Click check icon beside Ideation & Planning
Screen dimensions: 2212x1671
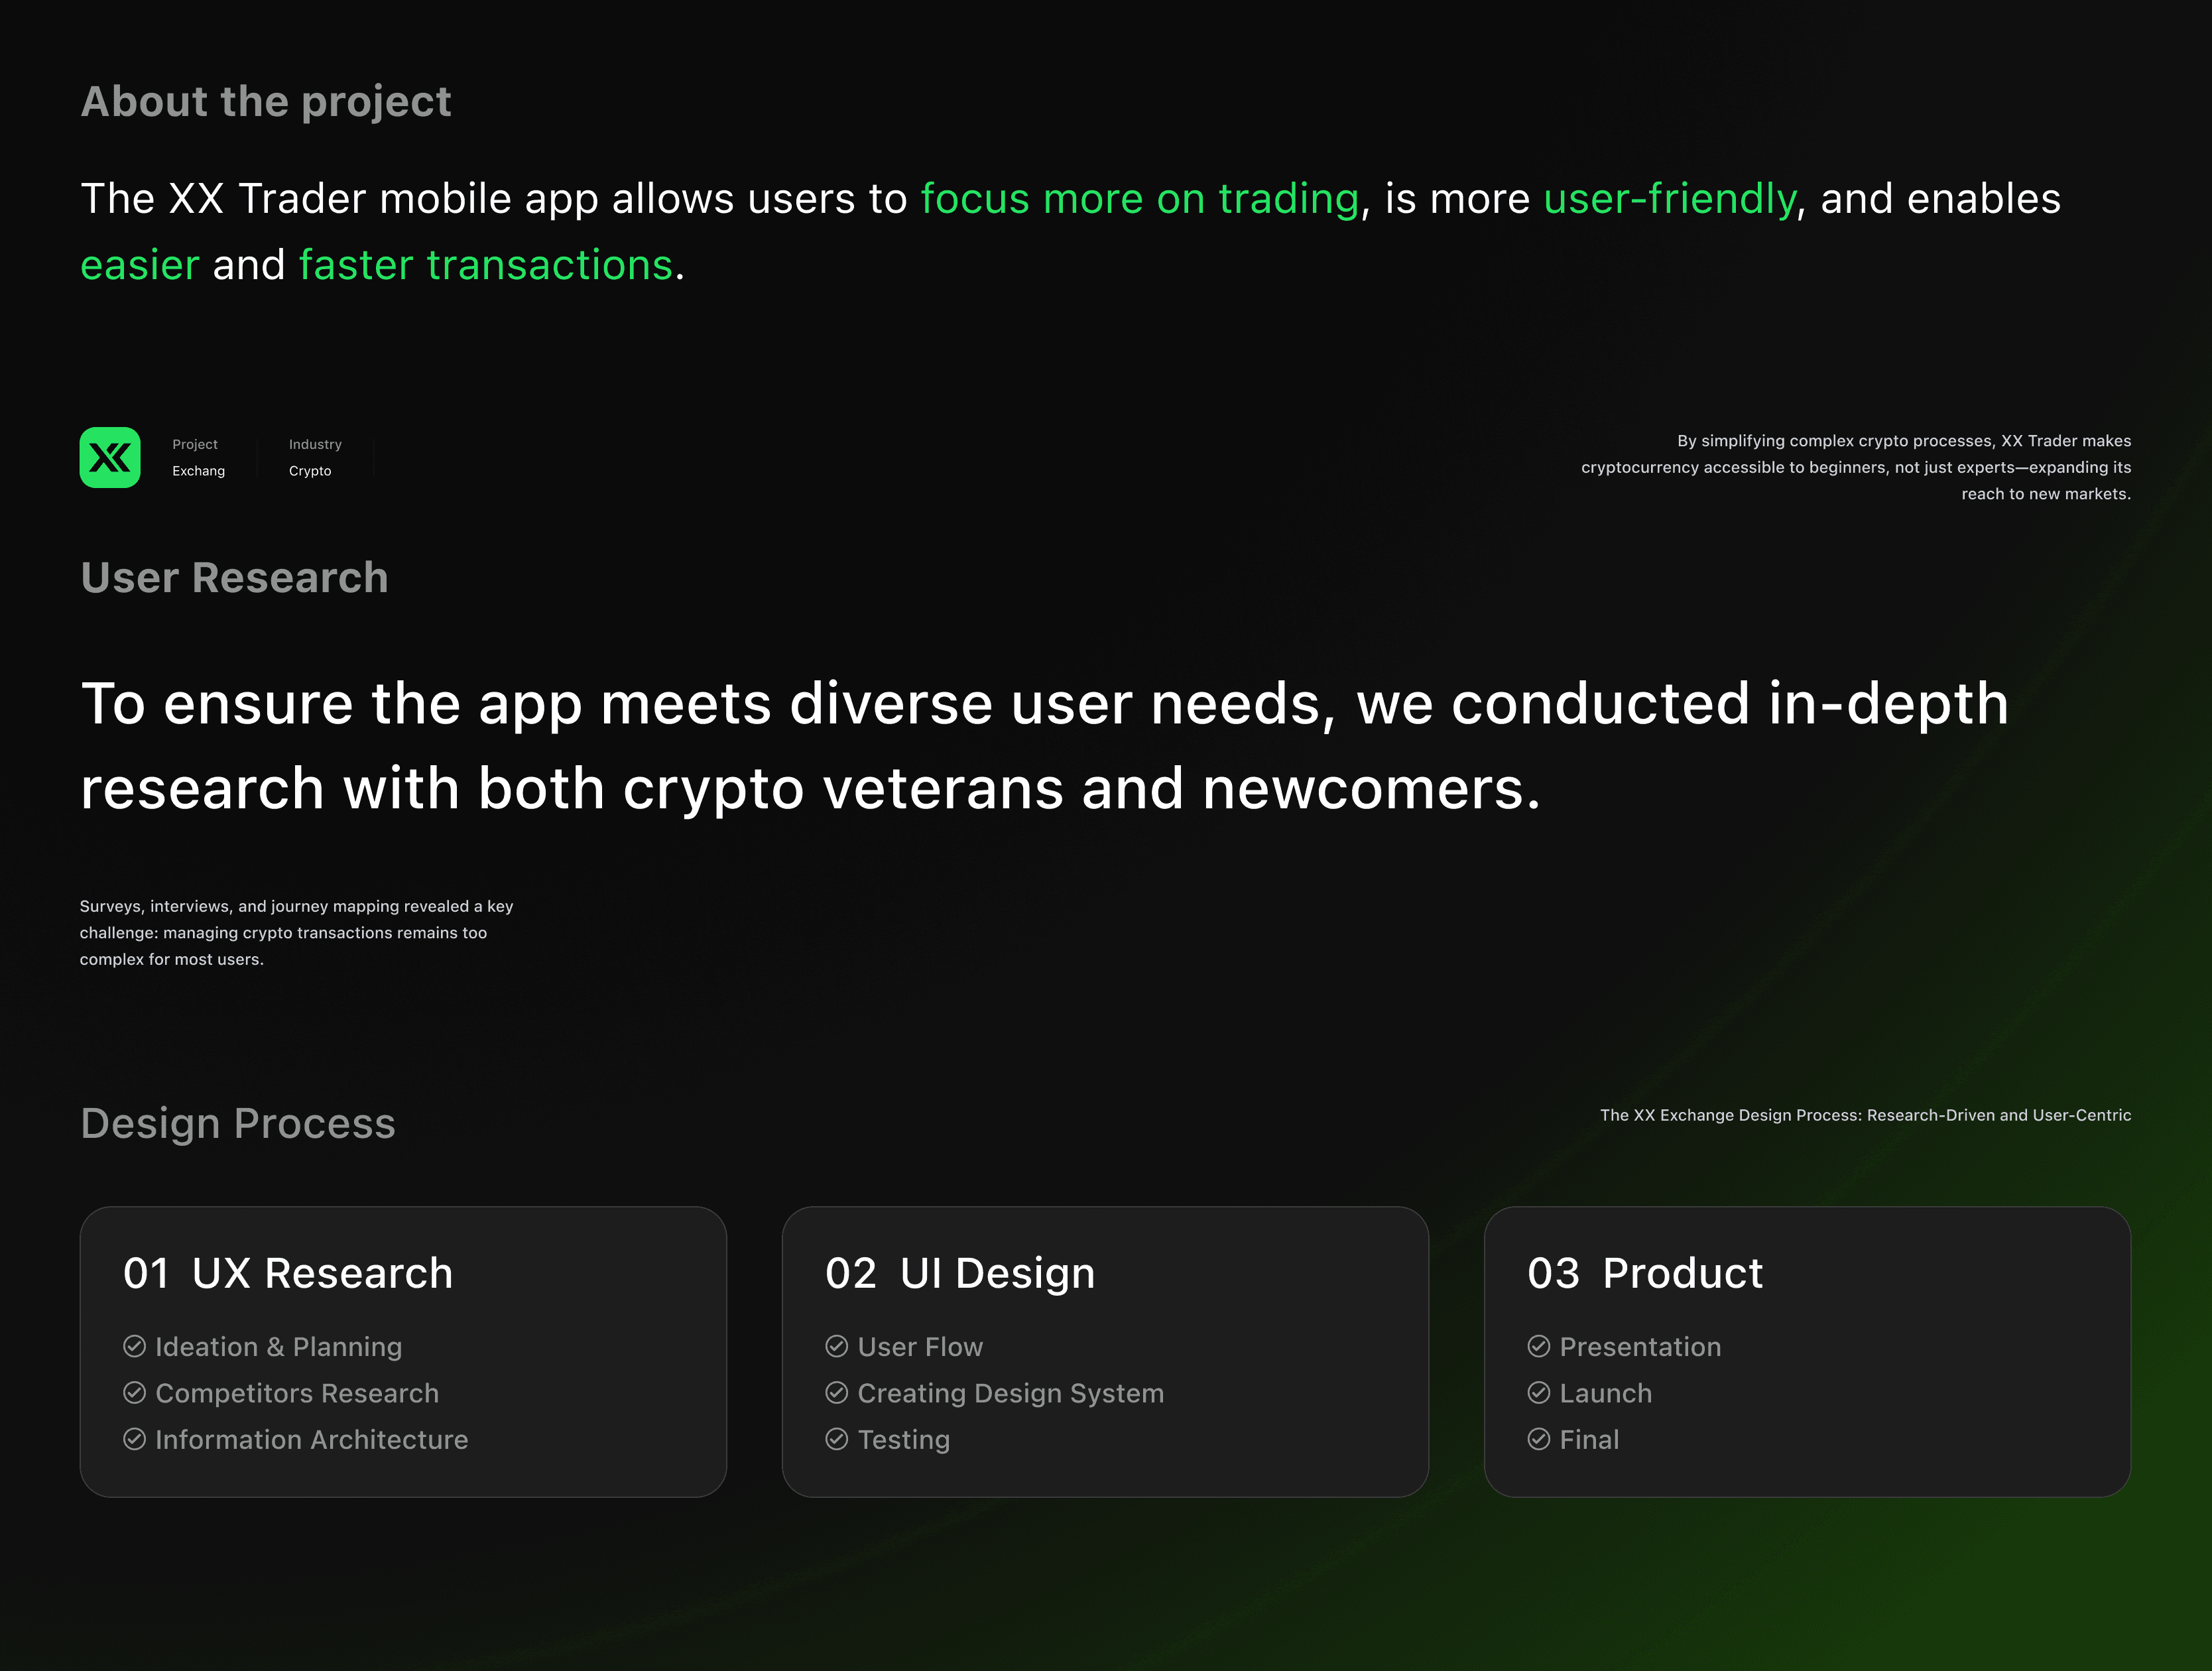tap(135, 1346)
